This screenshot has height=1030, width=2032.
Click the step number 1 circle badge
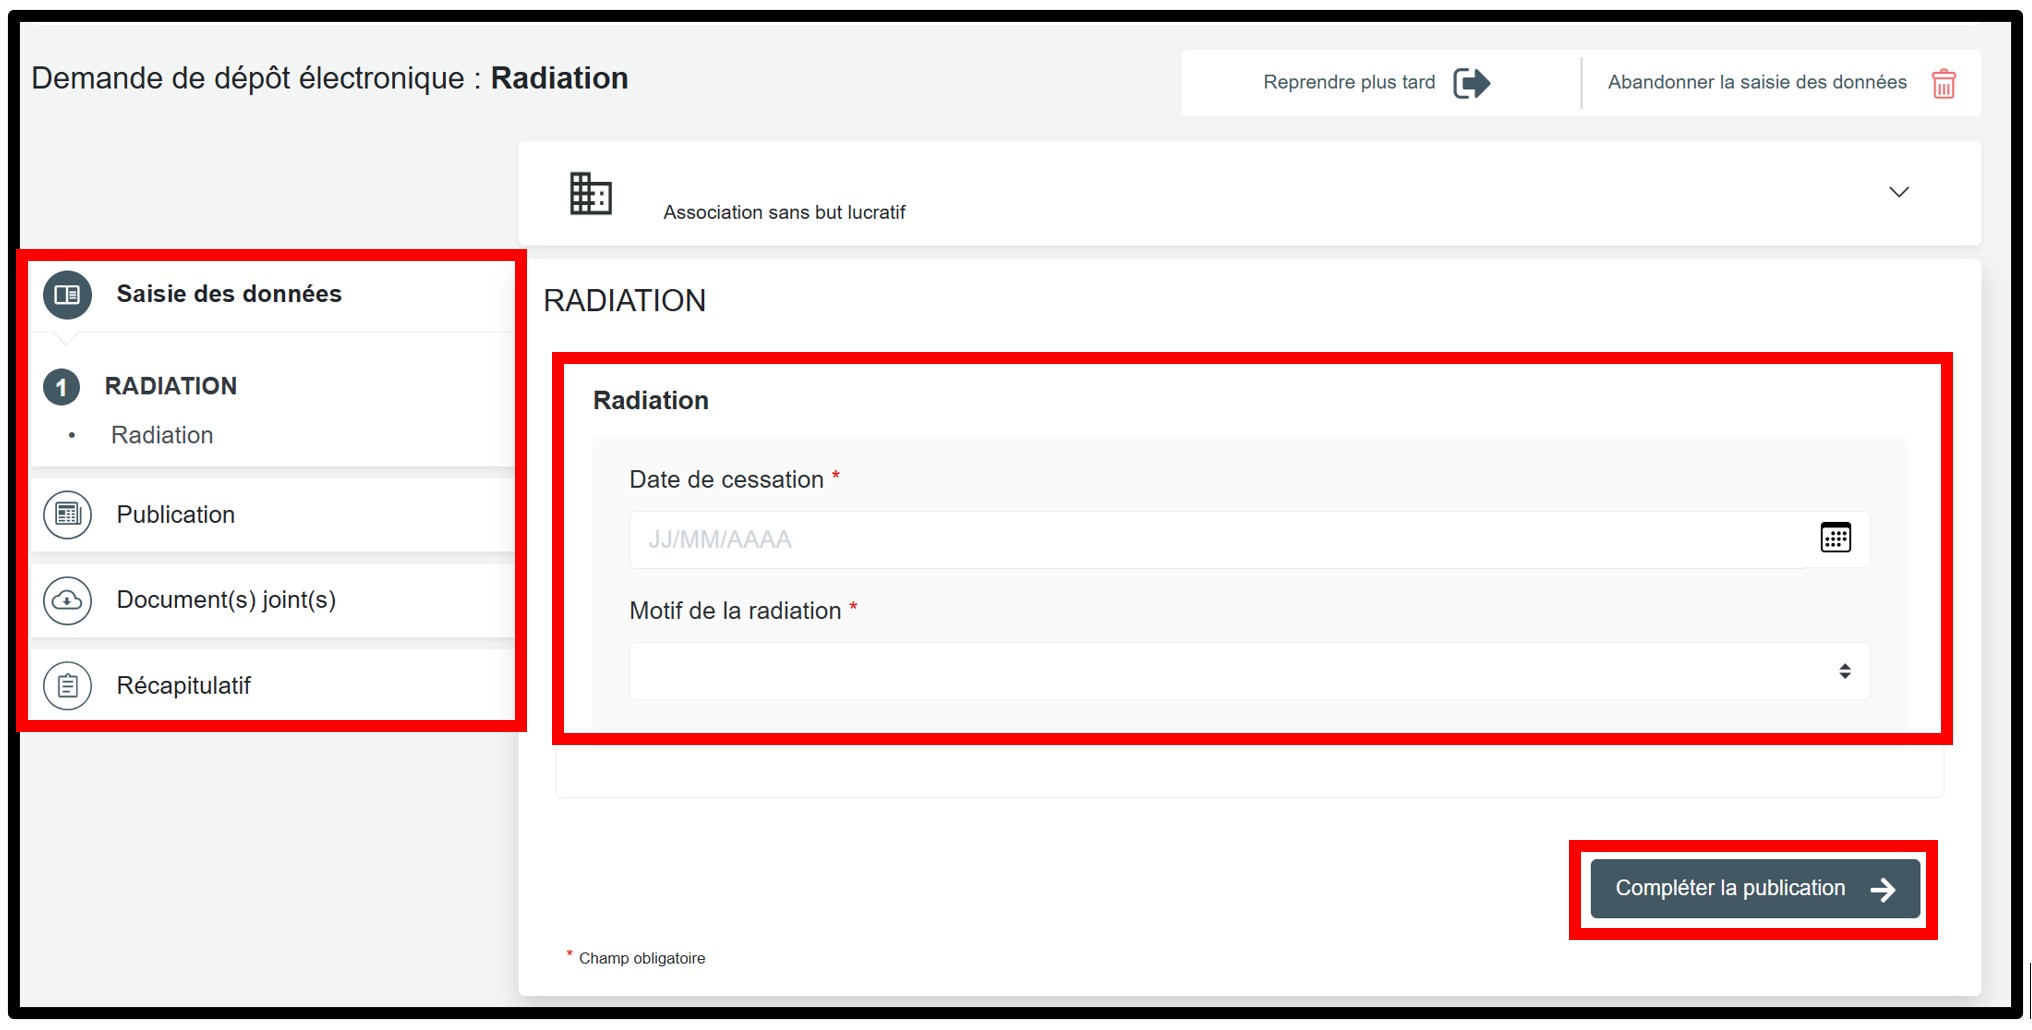pyautogui.click(x=61, y=387)
